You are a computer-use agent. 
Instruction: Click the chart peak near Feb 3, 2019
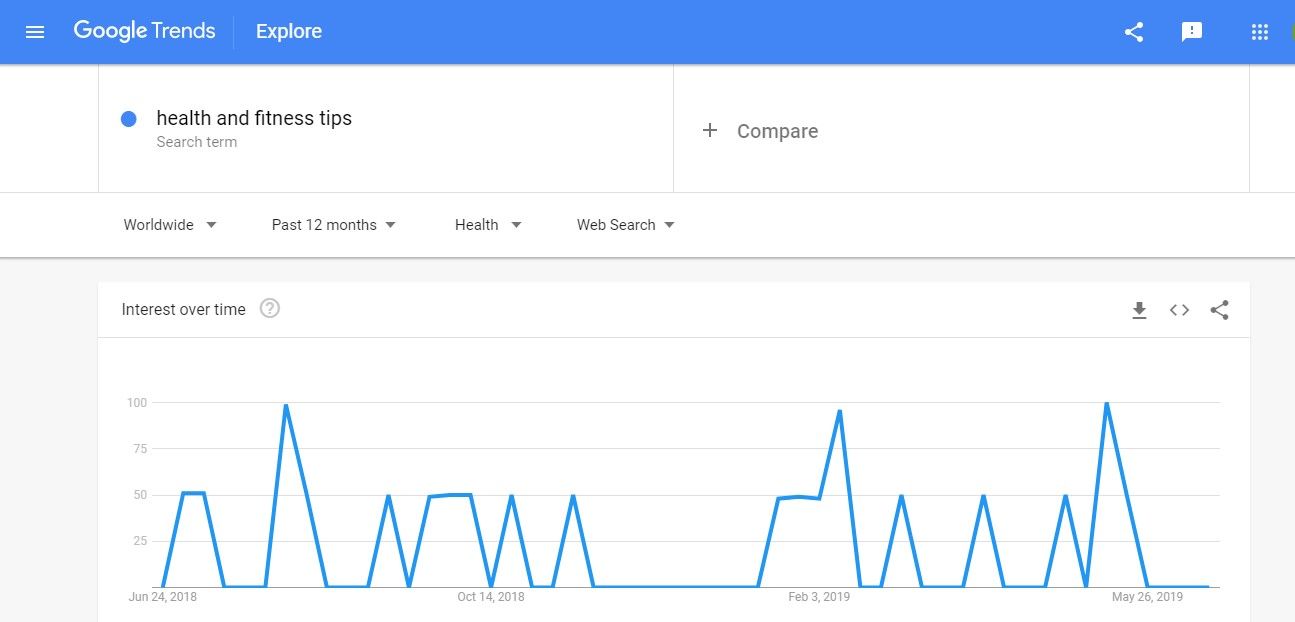pyautogui.click(x=839, y=411)
